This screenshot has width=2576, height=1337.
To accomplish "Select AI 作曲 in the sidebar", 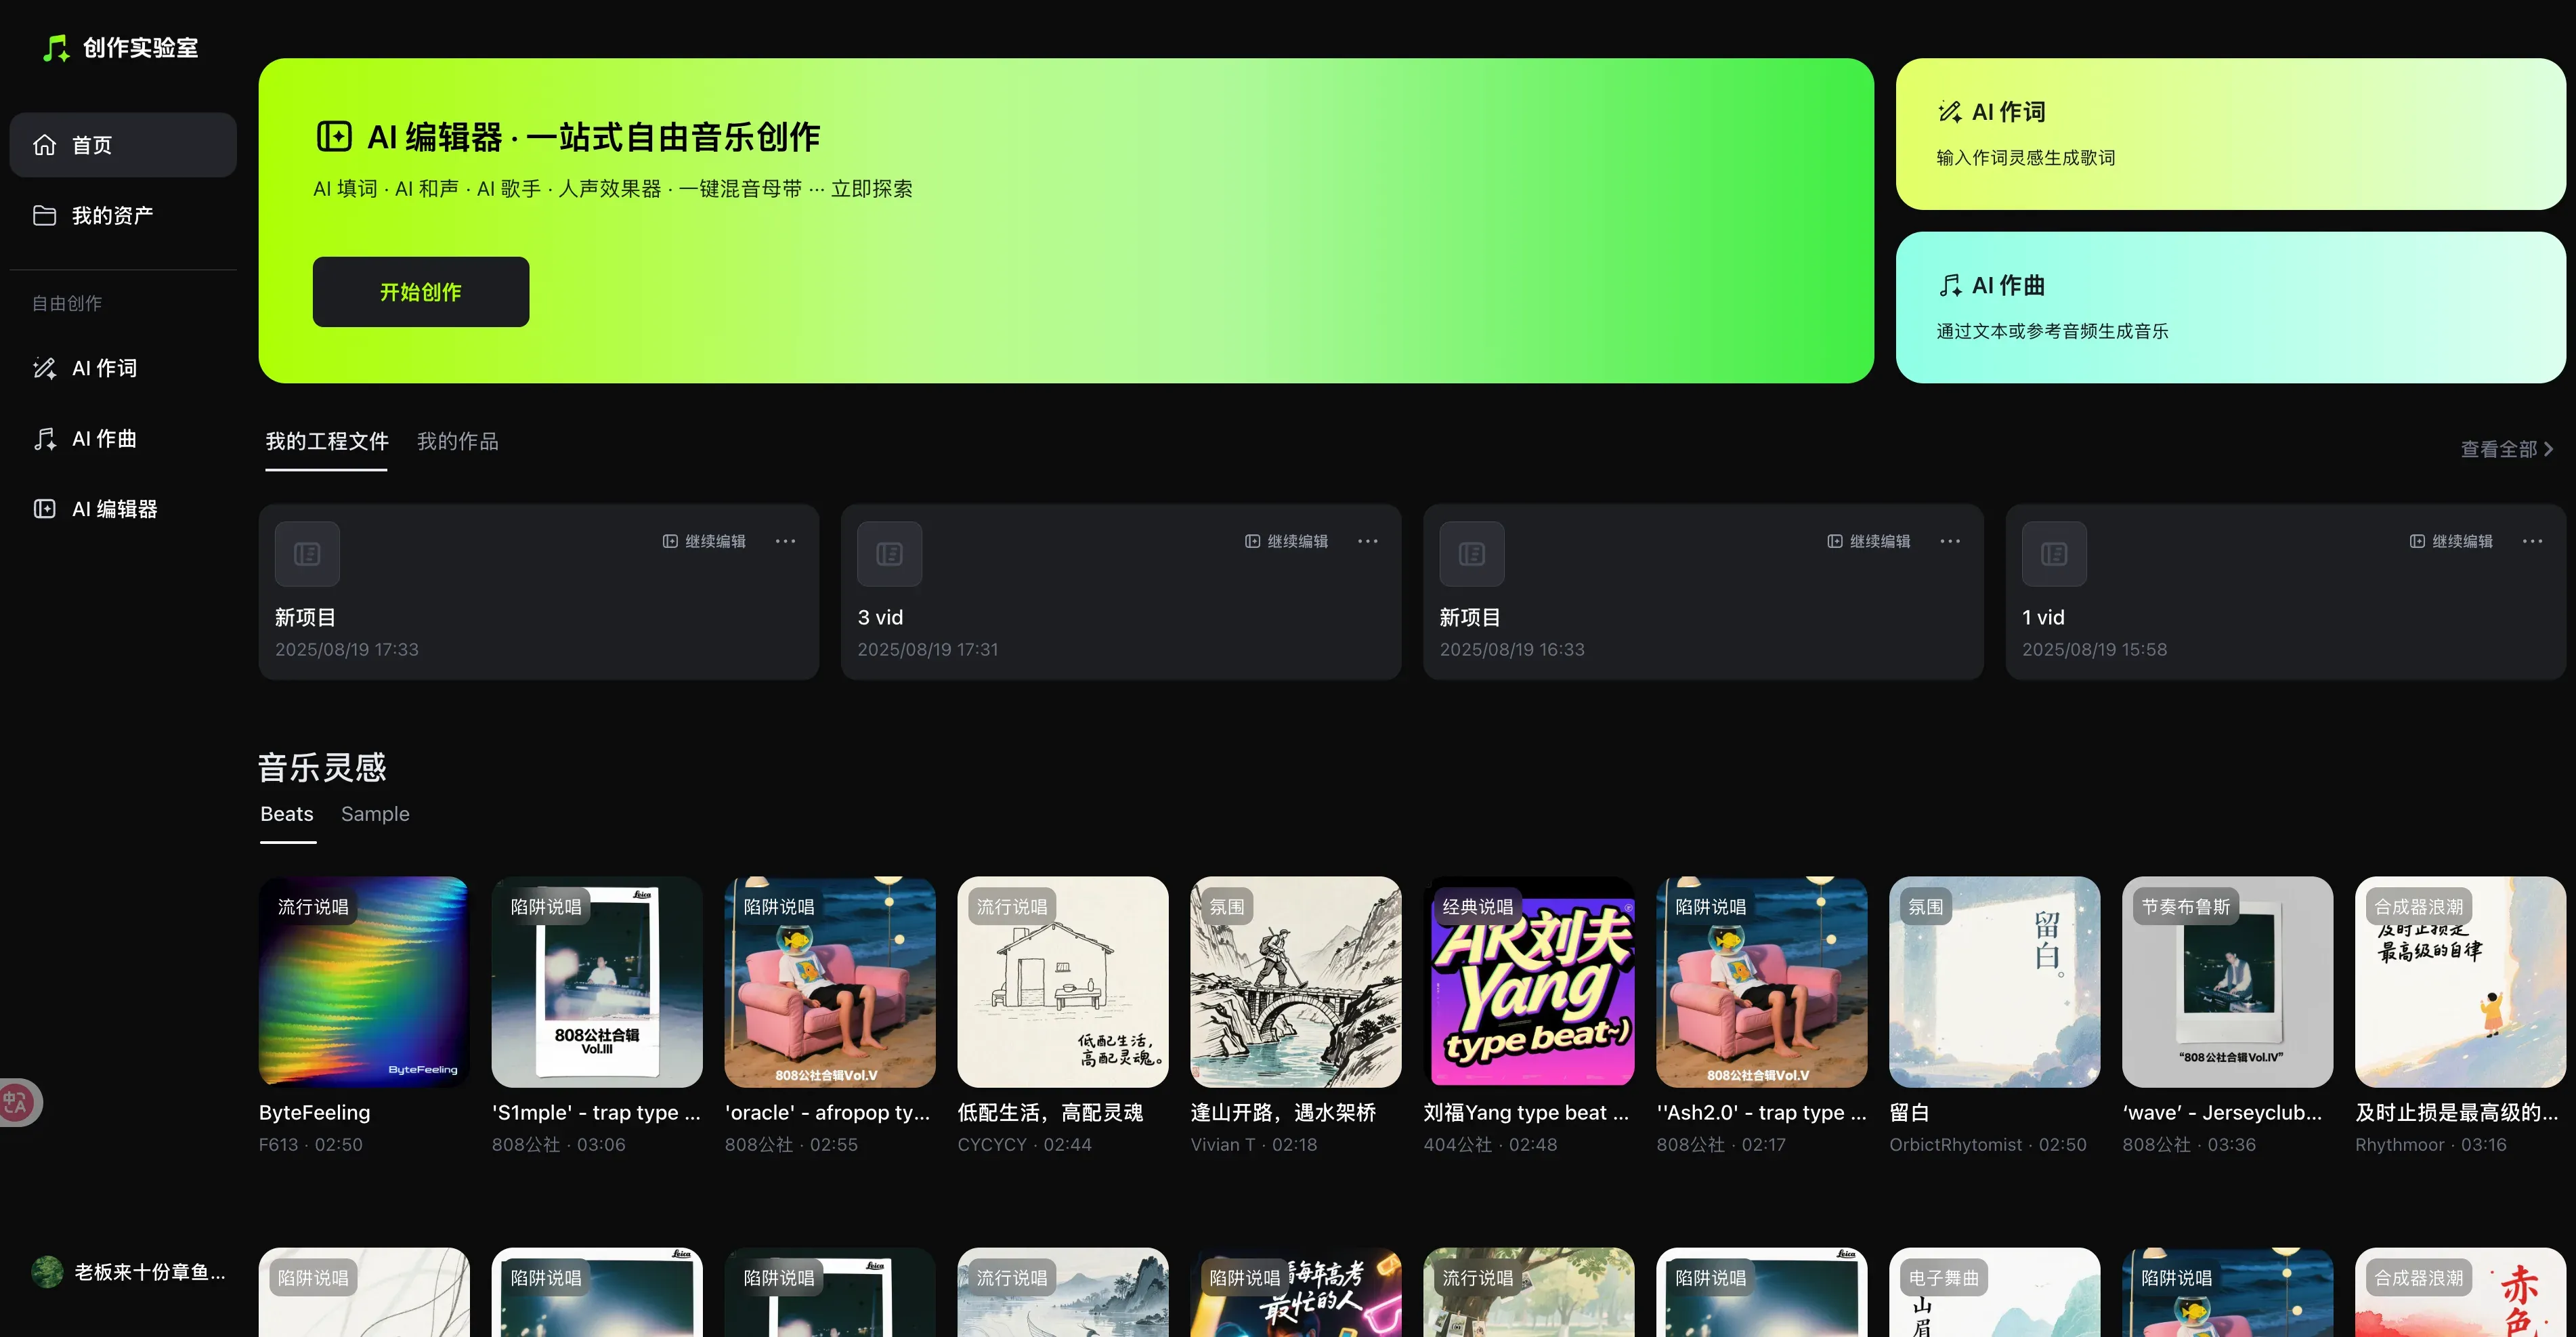I will [104, 438].
